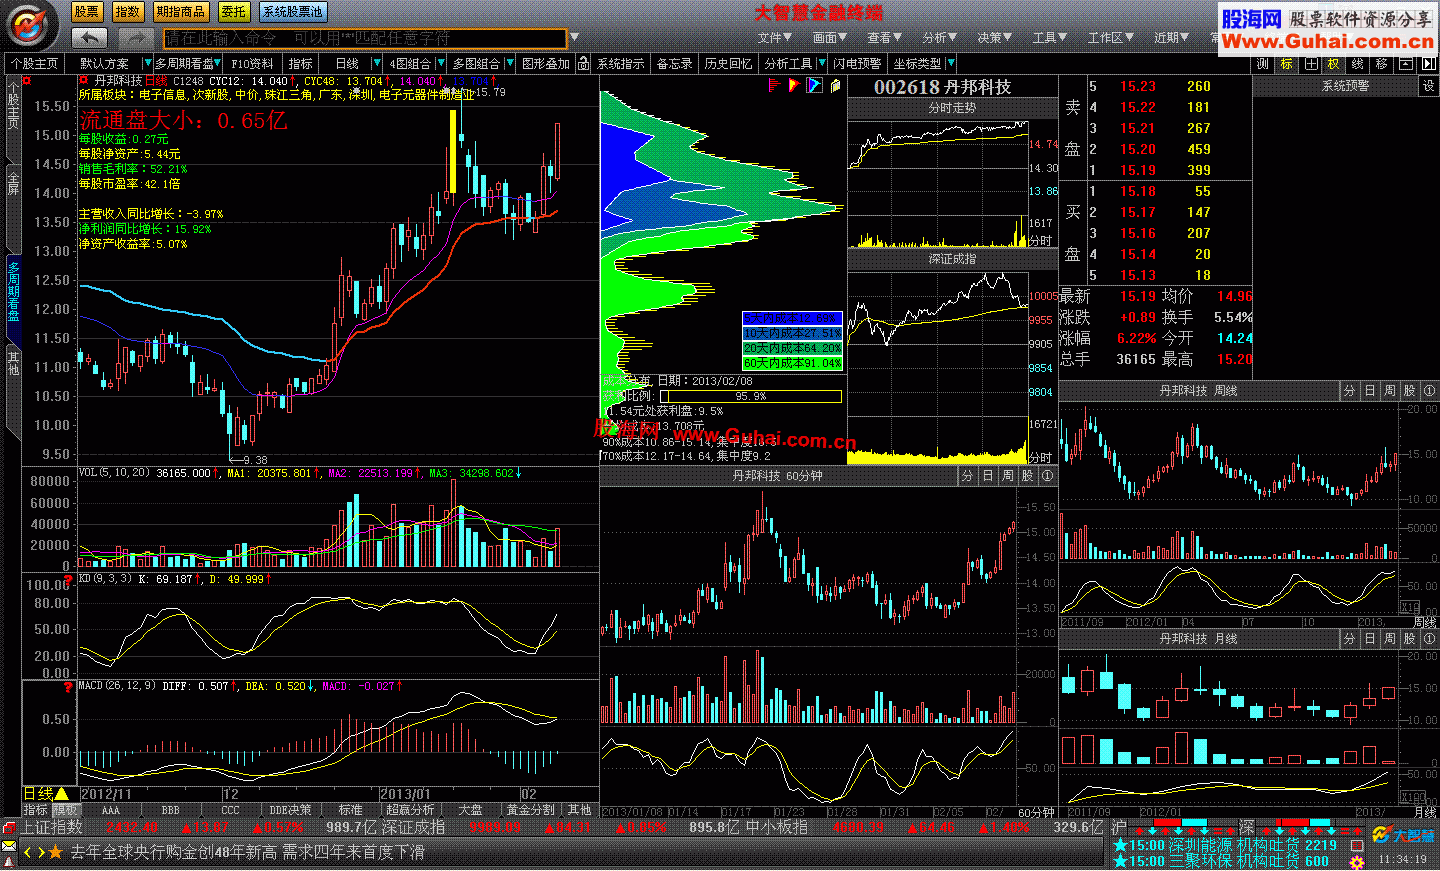
Task: Toggle 周 period in the 月线 panel
Action: (1389, 638)
